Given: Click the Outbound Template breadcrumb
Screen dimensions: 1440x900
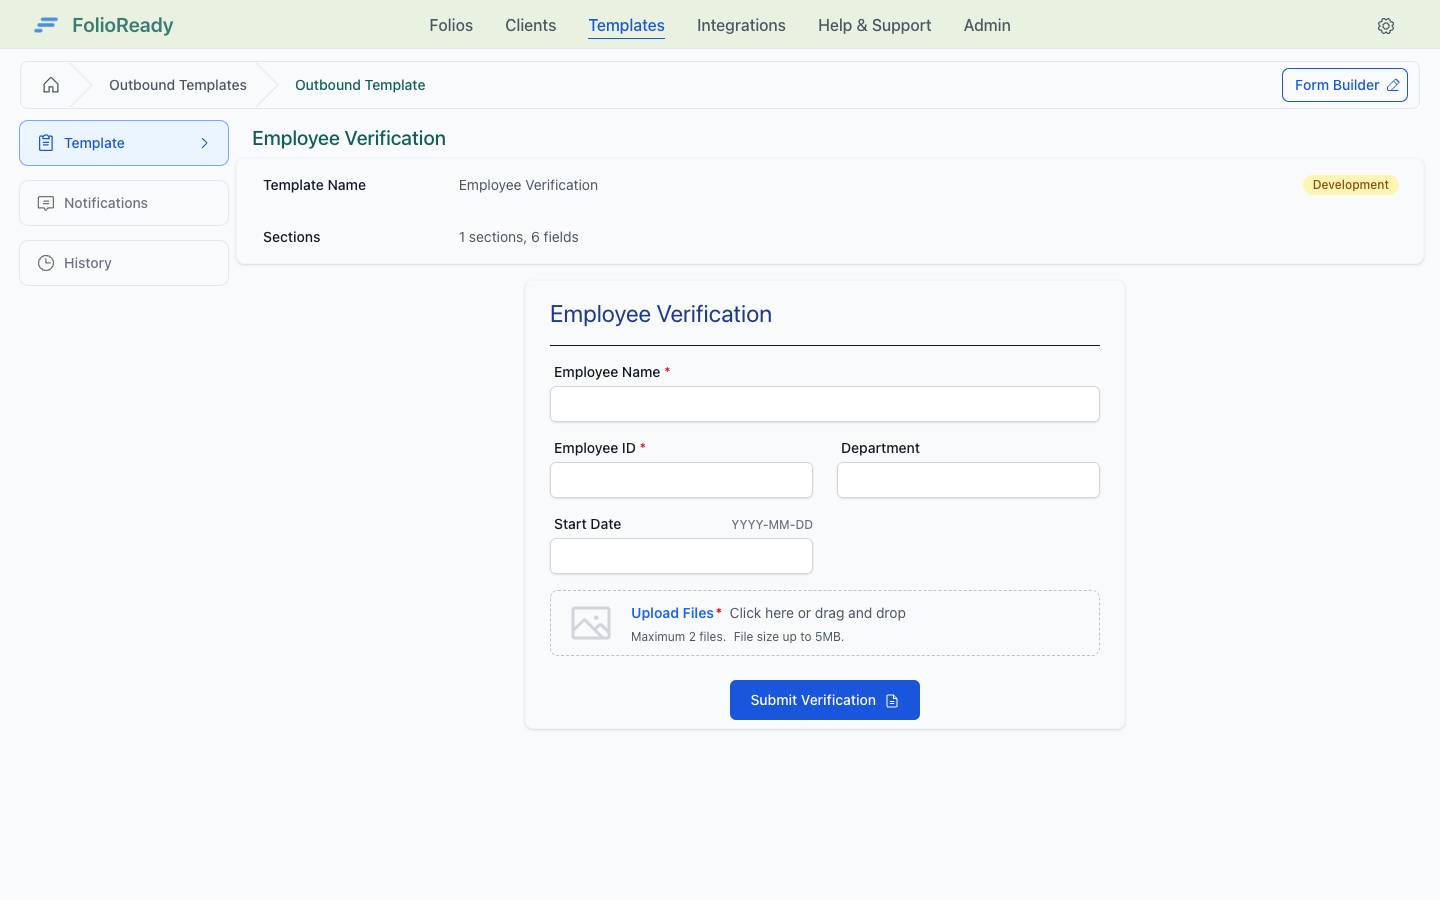Looking at the screenshot, I should point(360,85).
